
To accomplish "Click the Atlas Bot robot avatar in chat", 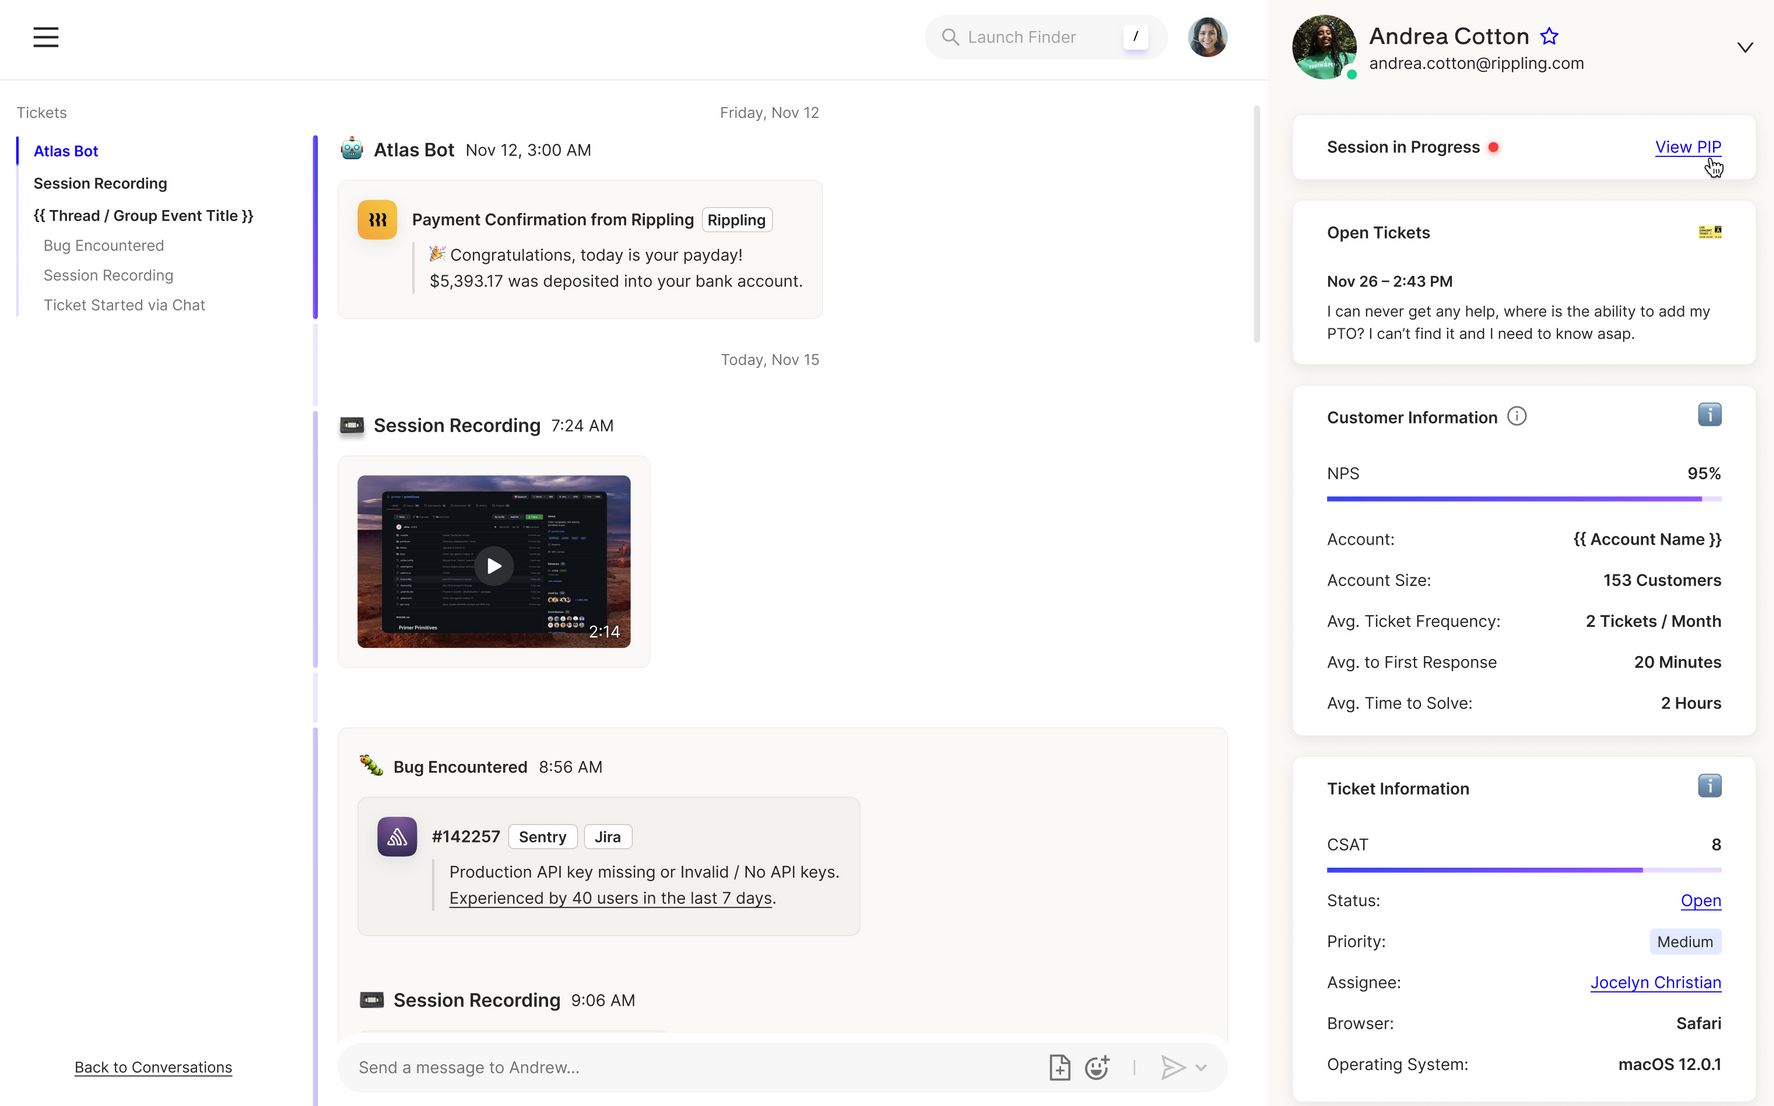I will pyautogui.click(x=351, y=147).
